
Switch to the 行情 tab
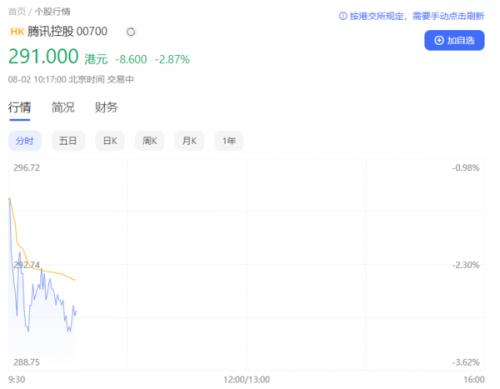[x=19, y=107]
